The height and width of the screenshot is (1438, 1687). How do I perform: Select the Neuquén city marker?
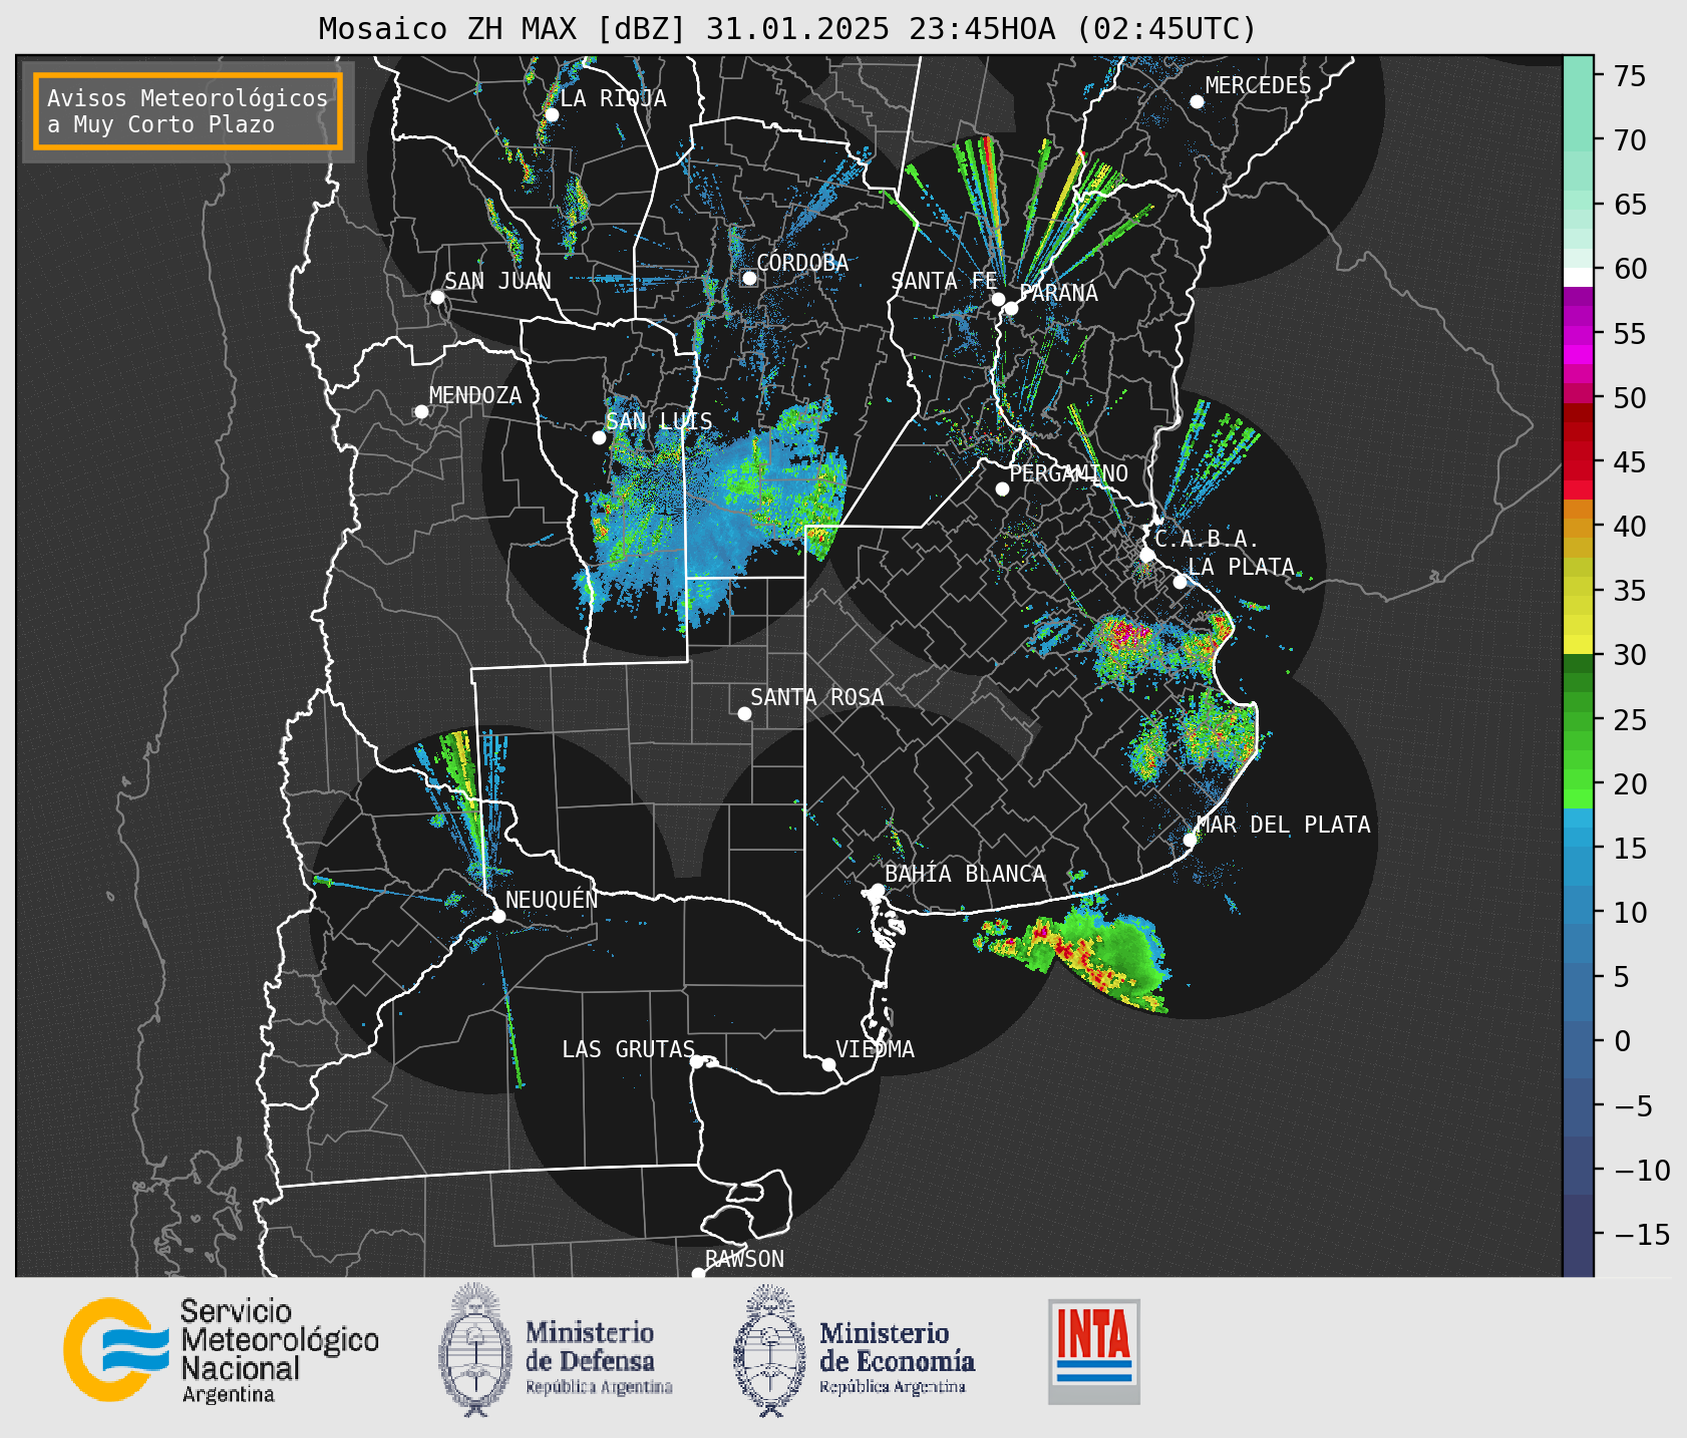click(x=498, y=916)
